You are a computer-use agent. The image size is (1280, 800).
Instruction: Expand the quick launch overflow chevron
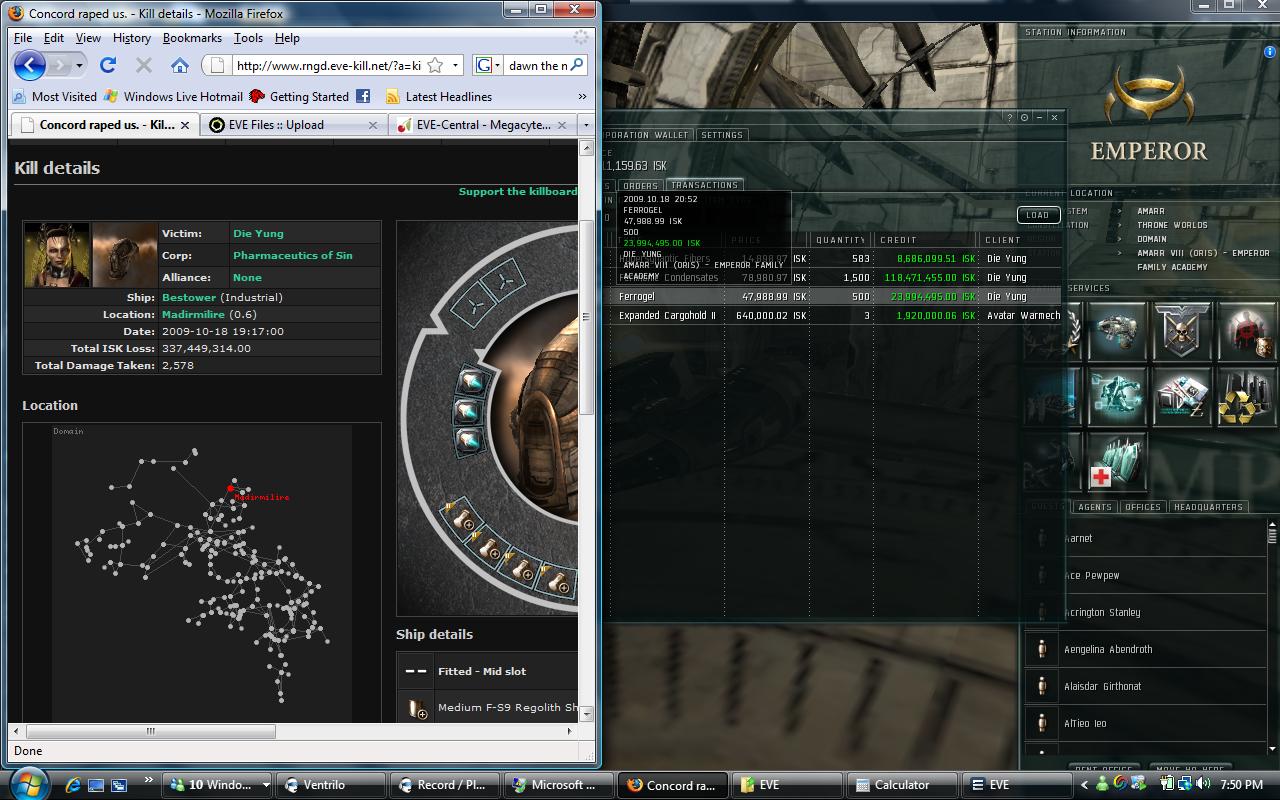[x=149, y=780]
